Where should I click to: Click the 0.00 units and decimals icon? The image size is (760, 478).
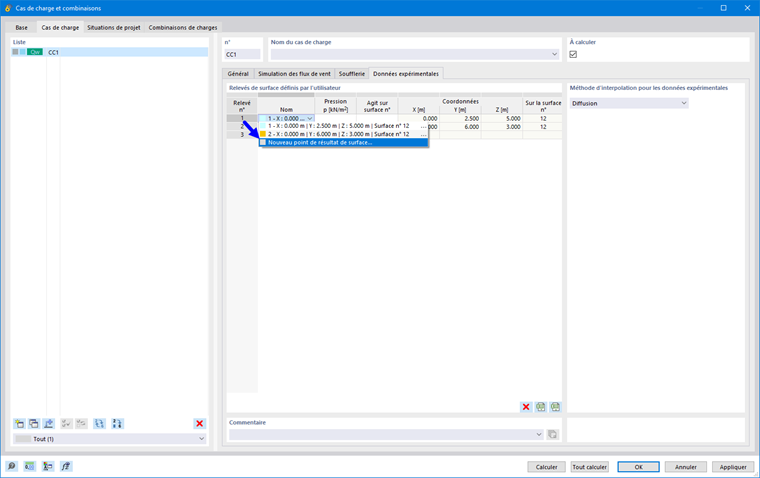point(30,466)
